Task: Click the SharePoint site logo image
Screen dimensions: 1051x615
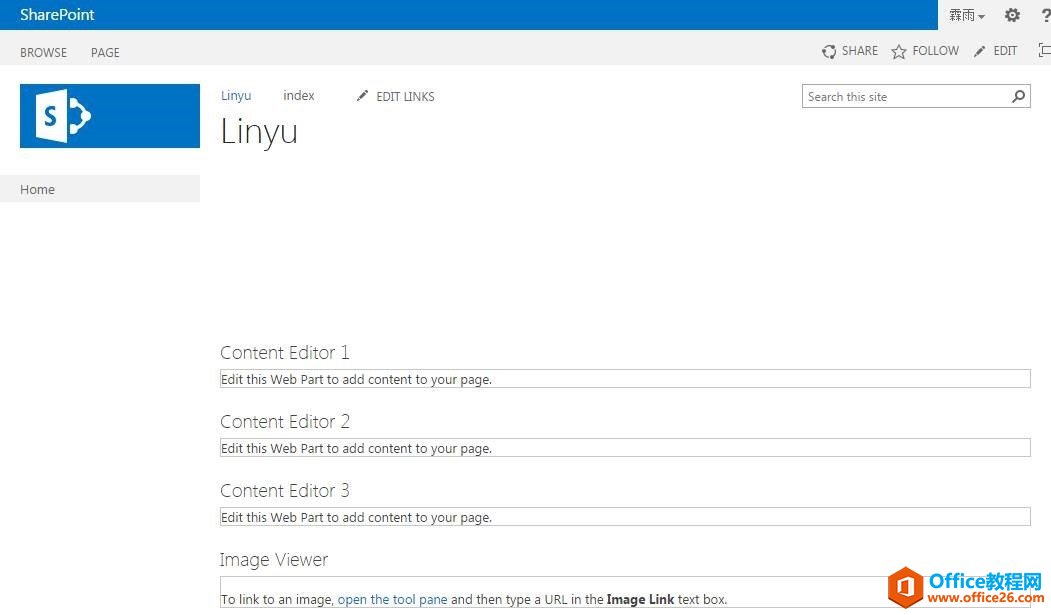Action: tap(110, 116)
